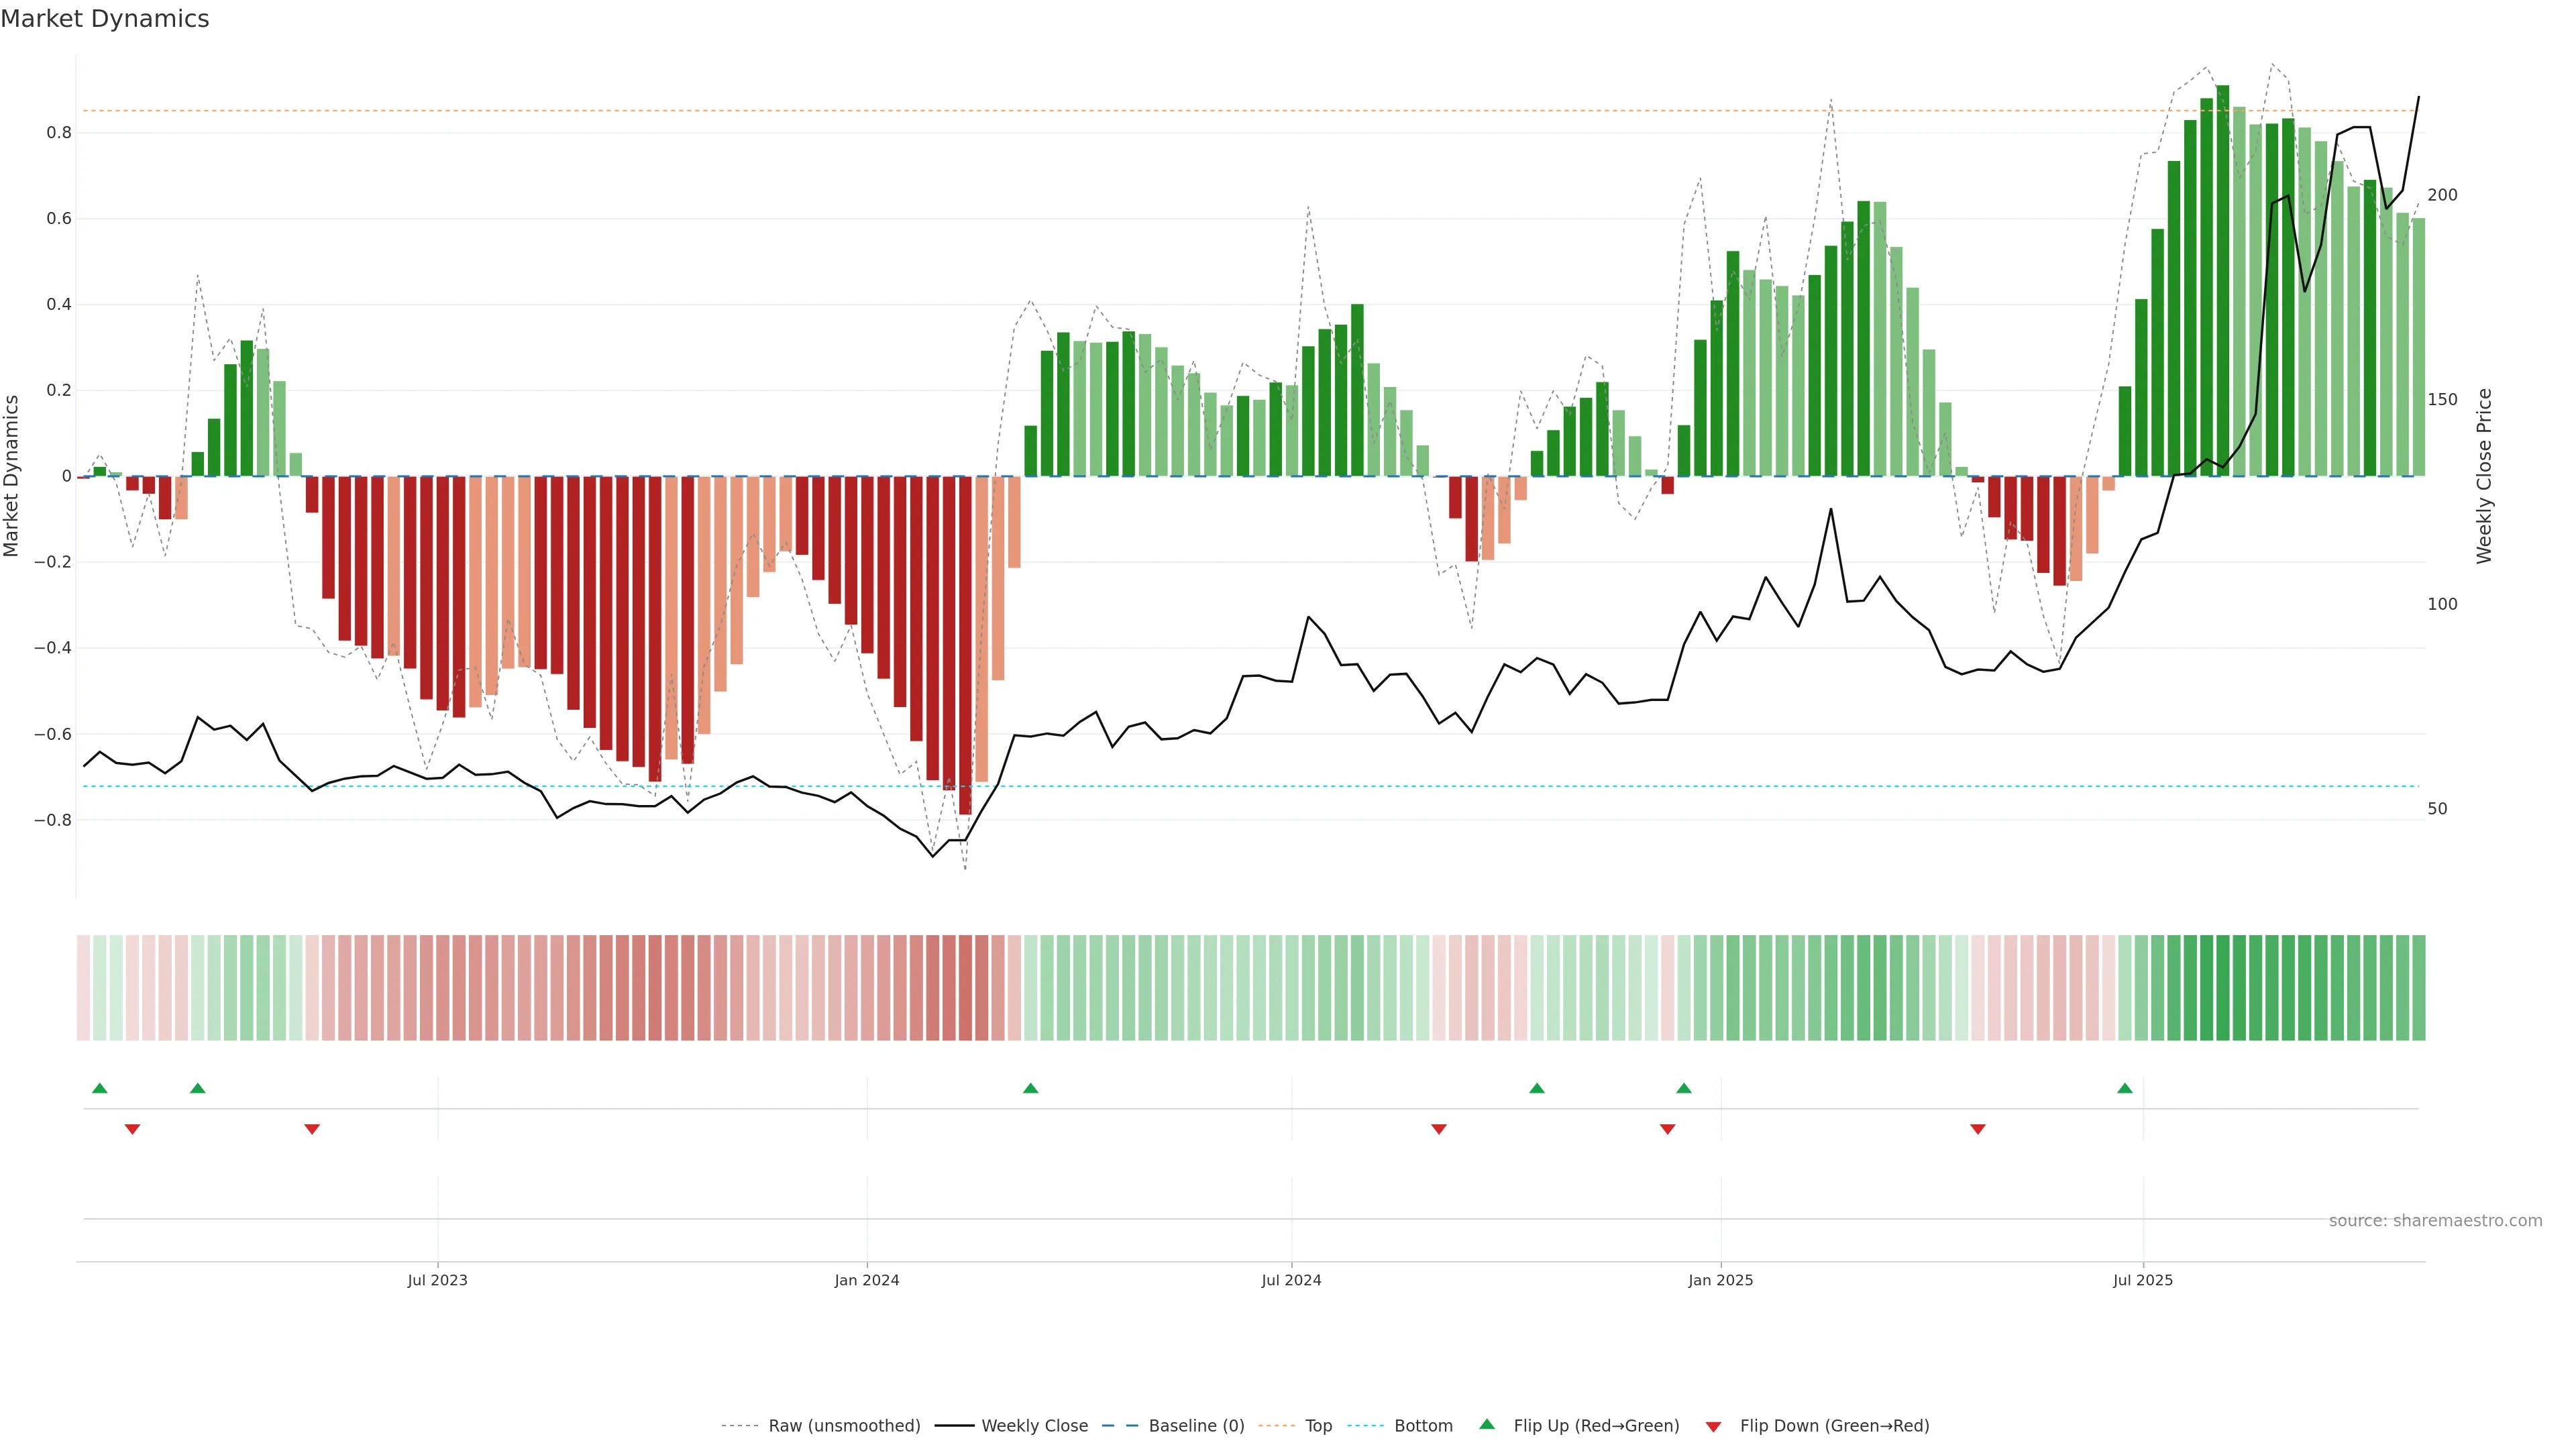2576x1449 pixels.
Task: Click the green flip-up marker nearest January 2025
Action: (x=1684, y=1088)
